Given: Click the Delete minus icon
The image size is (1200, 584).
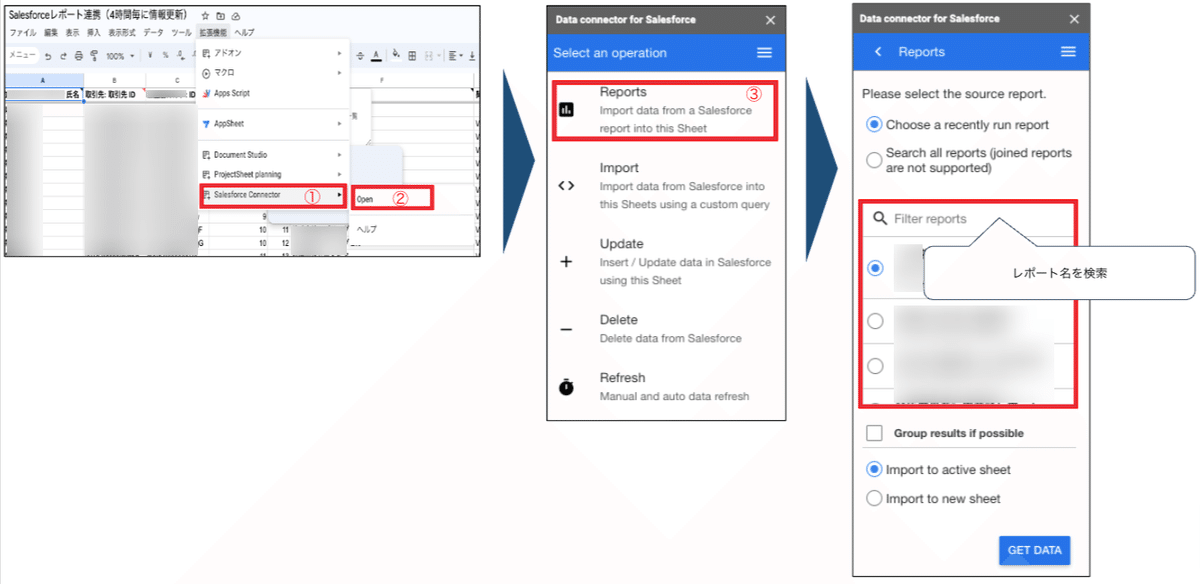Looking at the screenshot, I should tap(566, 329).
